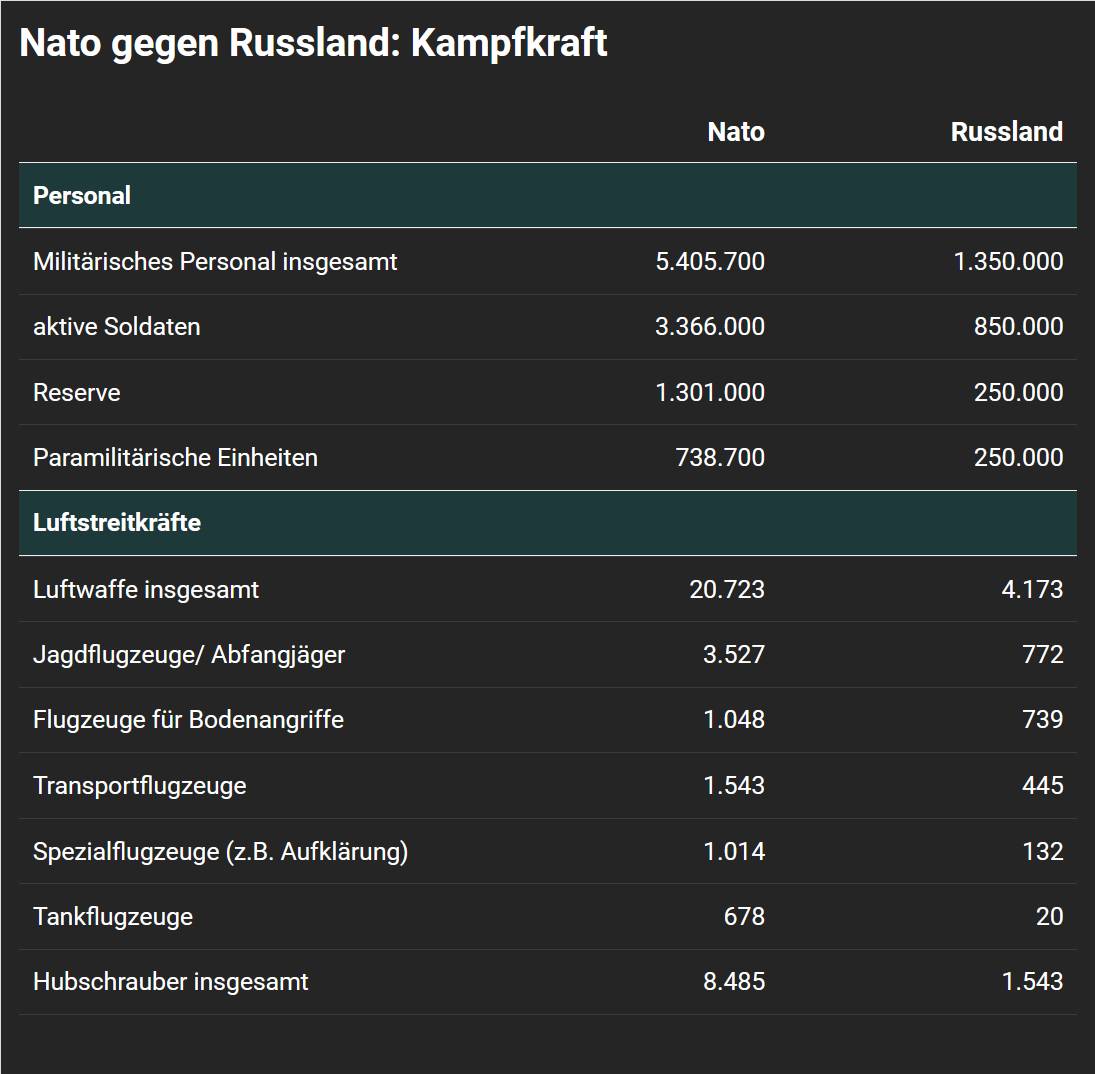The width and height of the screenshot is (1095, 1074).
Task: Click the 'Nato' column header
Action: (736, 132)
